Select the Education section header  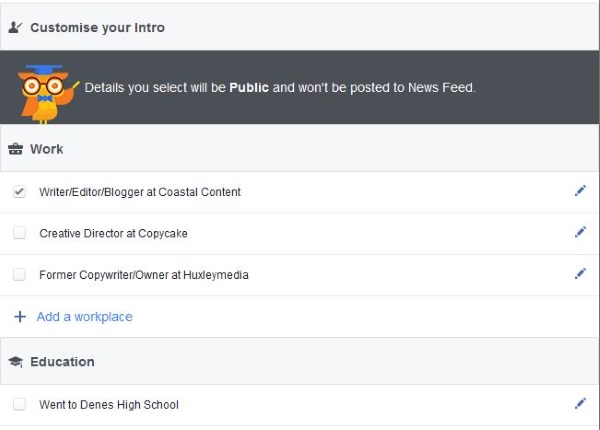point(62,362)
